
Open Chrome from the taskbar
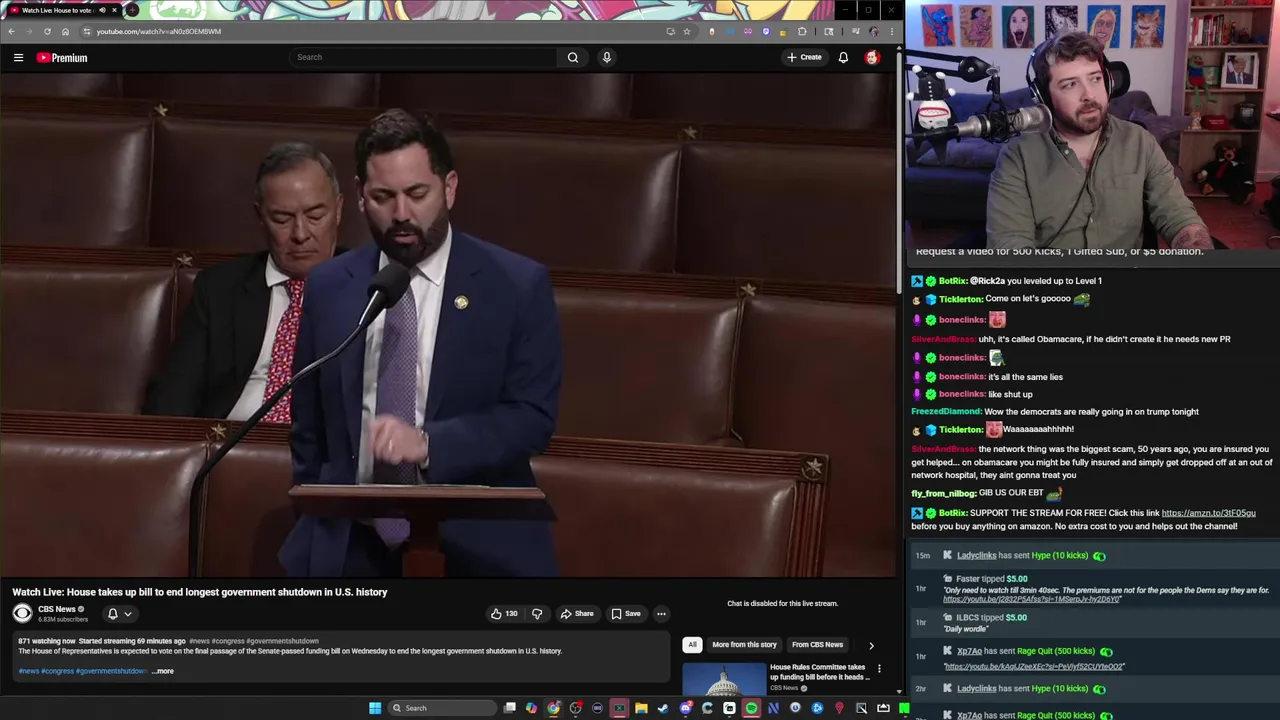[553, 708]
